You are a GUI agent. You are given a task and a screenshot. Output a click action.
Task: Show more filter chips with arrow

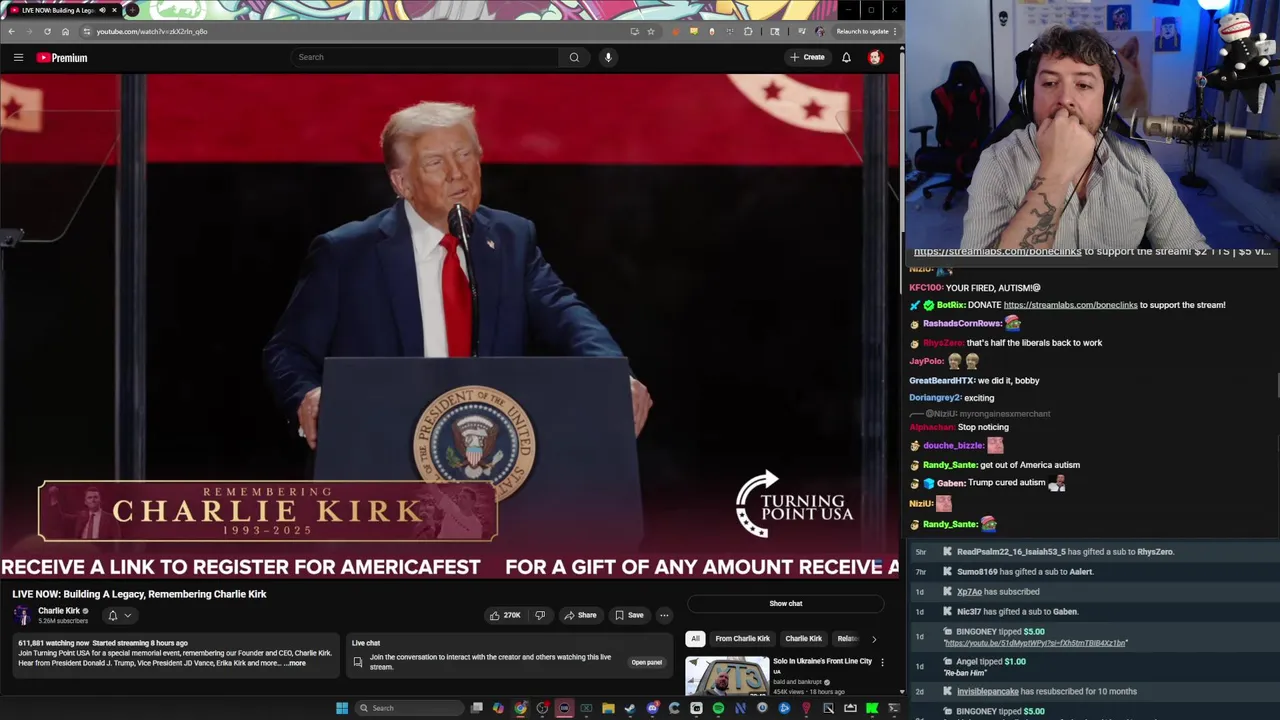click(874, 638)
